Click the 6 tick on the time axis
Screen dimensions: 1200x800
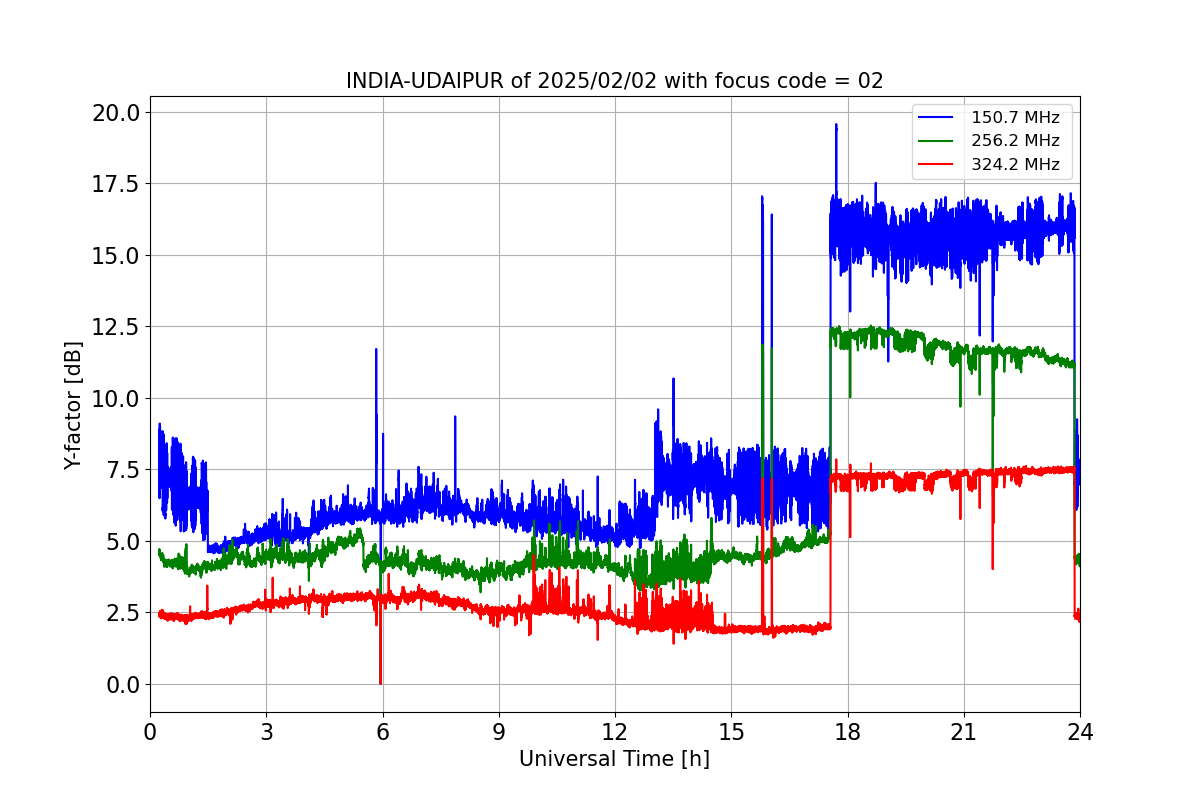pyautogui.click(x=383, y=731)
